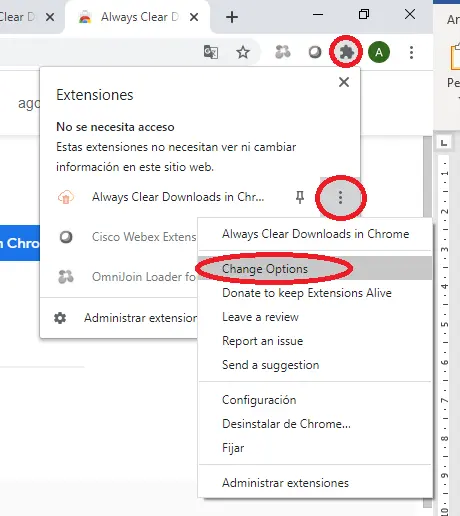Open a new tab with plus button
The image size is (460, 516).
pyautogui.click(x=232, y=17)
